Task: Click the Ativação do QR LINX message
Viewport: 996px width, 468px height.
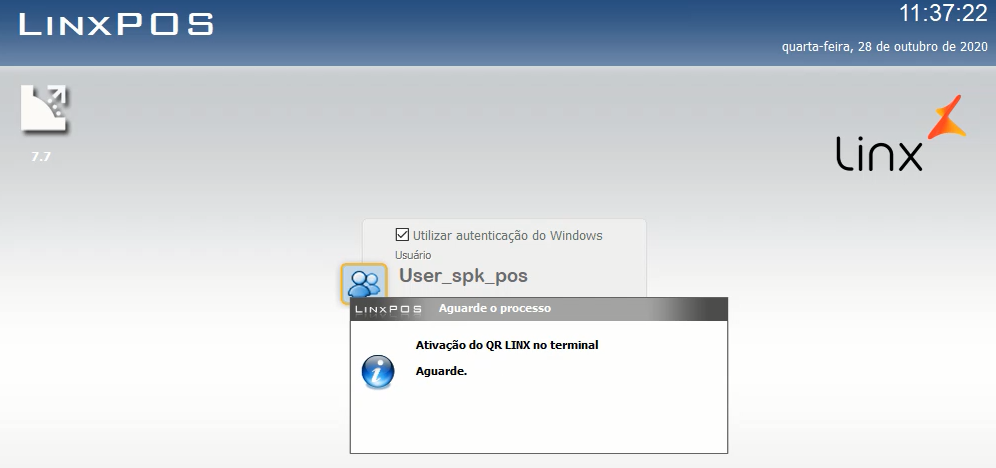Action: [x=507, y=345]
